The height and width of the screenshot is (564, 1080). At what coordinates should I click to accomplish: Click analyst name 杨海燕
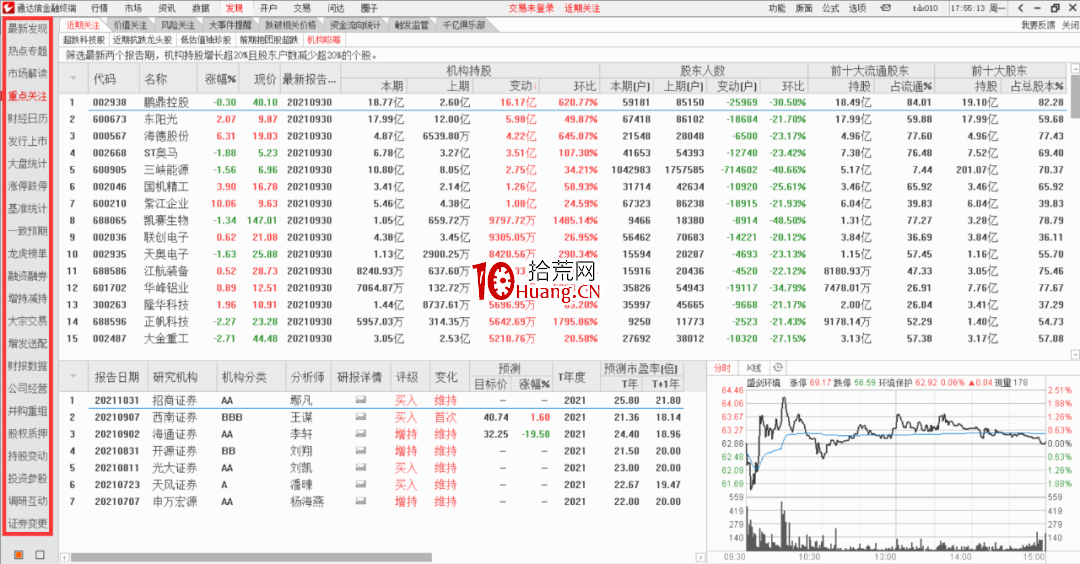(307, 501)
